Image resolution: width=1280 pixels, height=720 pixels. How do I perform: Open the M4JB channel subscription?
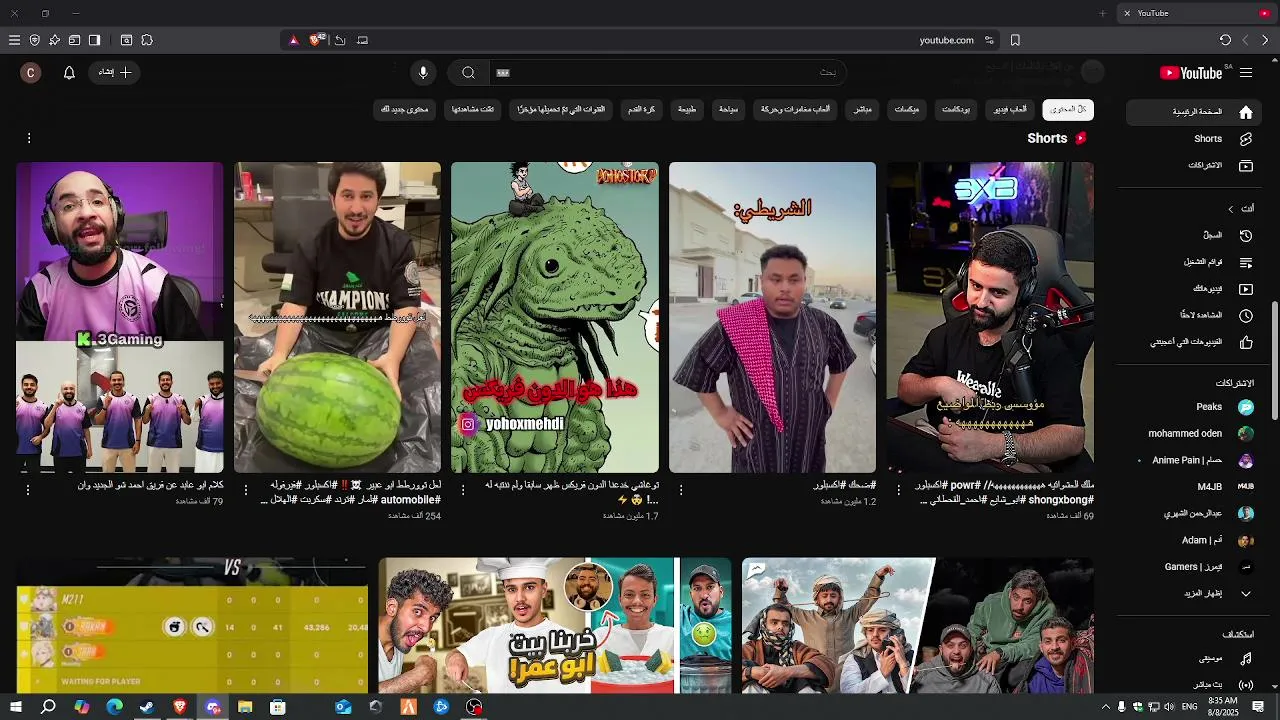click(1192, 487)
